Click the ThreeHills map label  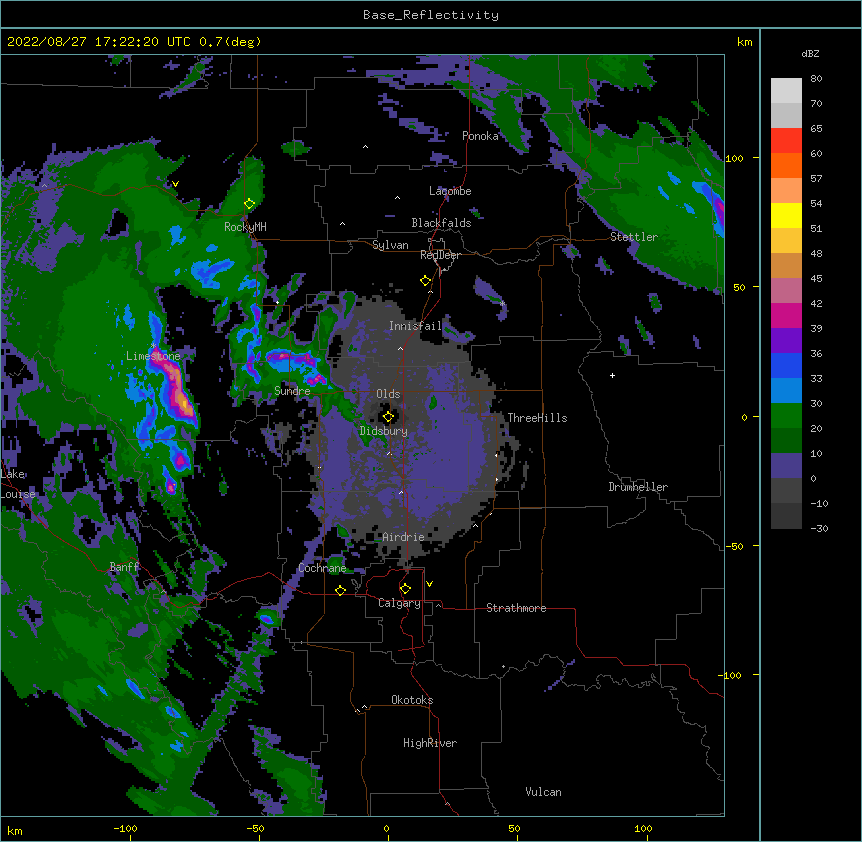coord(537,418)
